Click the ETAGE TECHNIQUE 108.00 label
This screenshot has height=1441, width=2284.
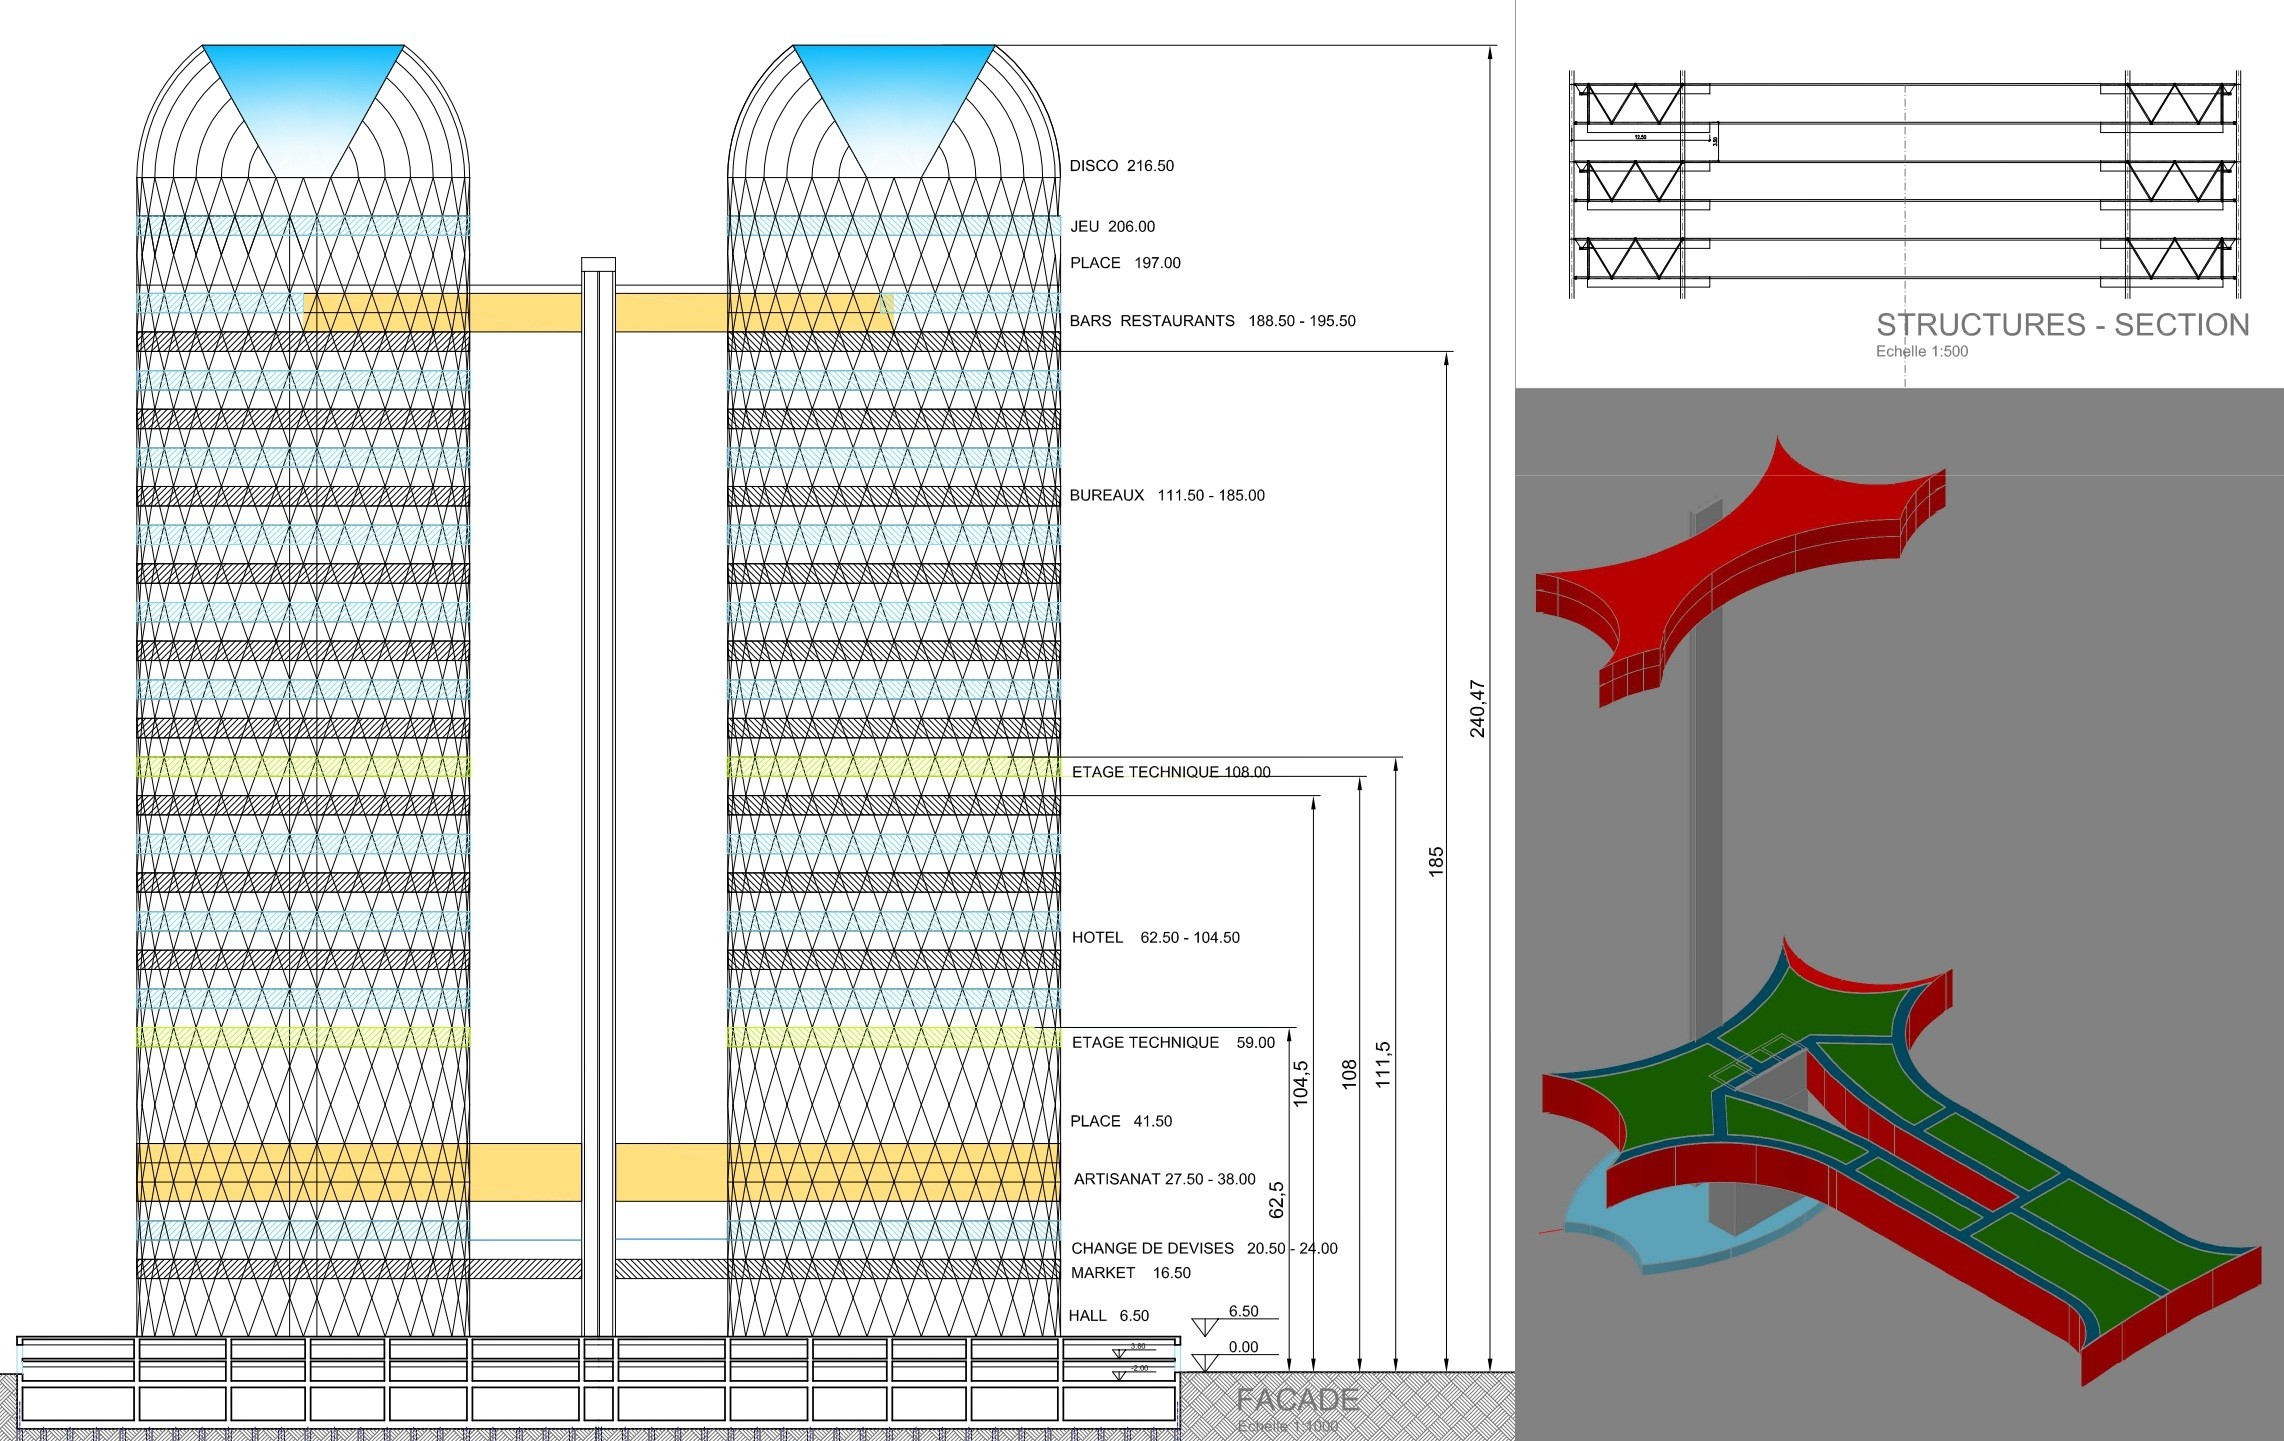[1171, 772]
